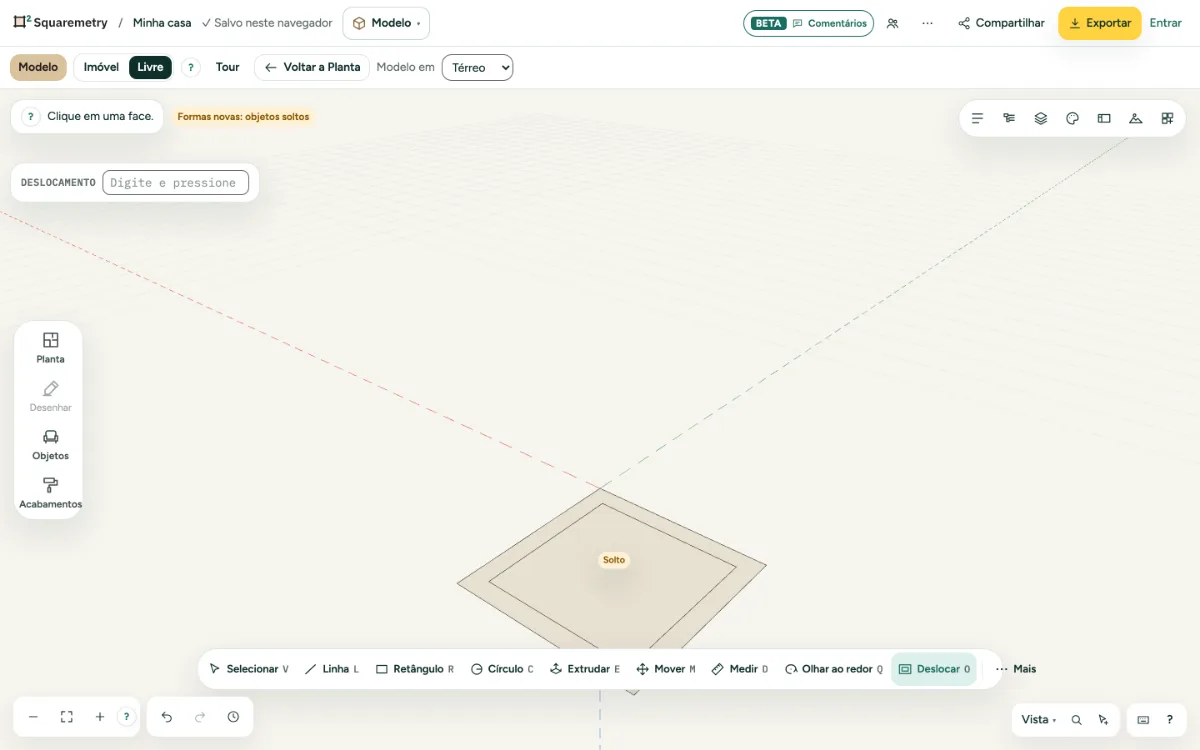Open the keyboard shortcuts icon
The image size is (1200, 750).
click(1143, 720)
